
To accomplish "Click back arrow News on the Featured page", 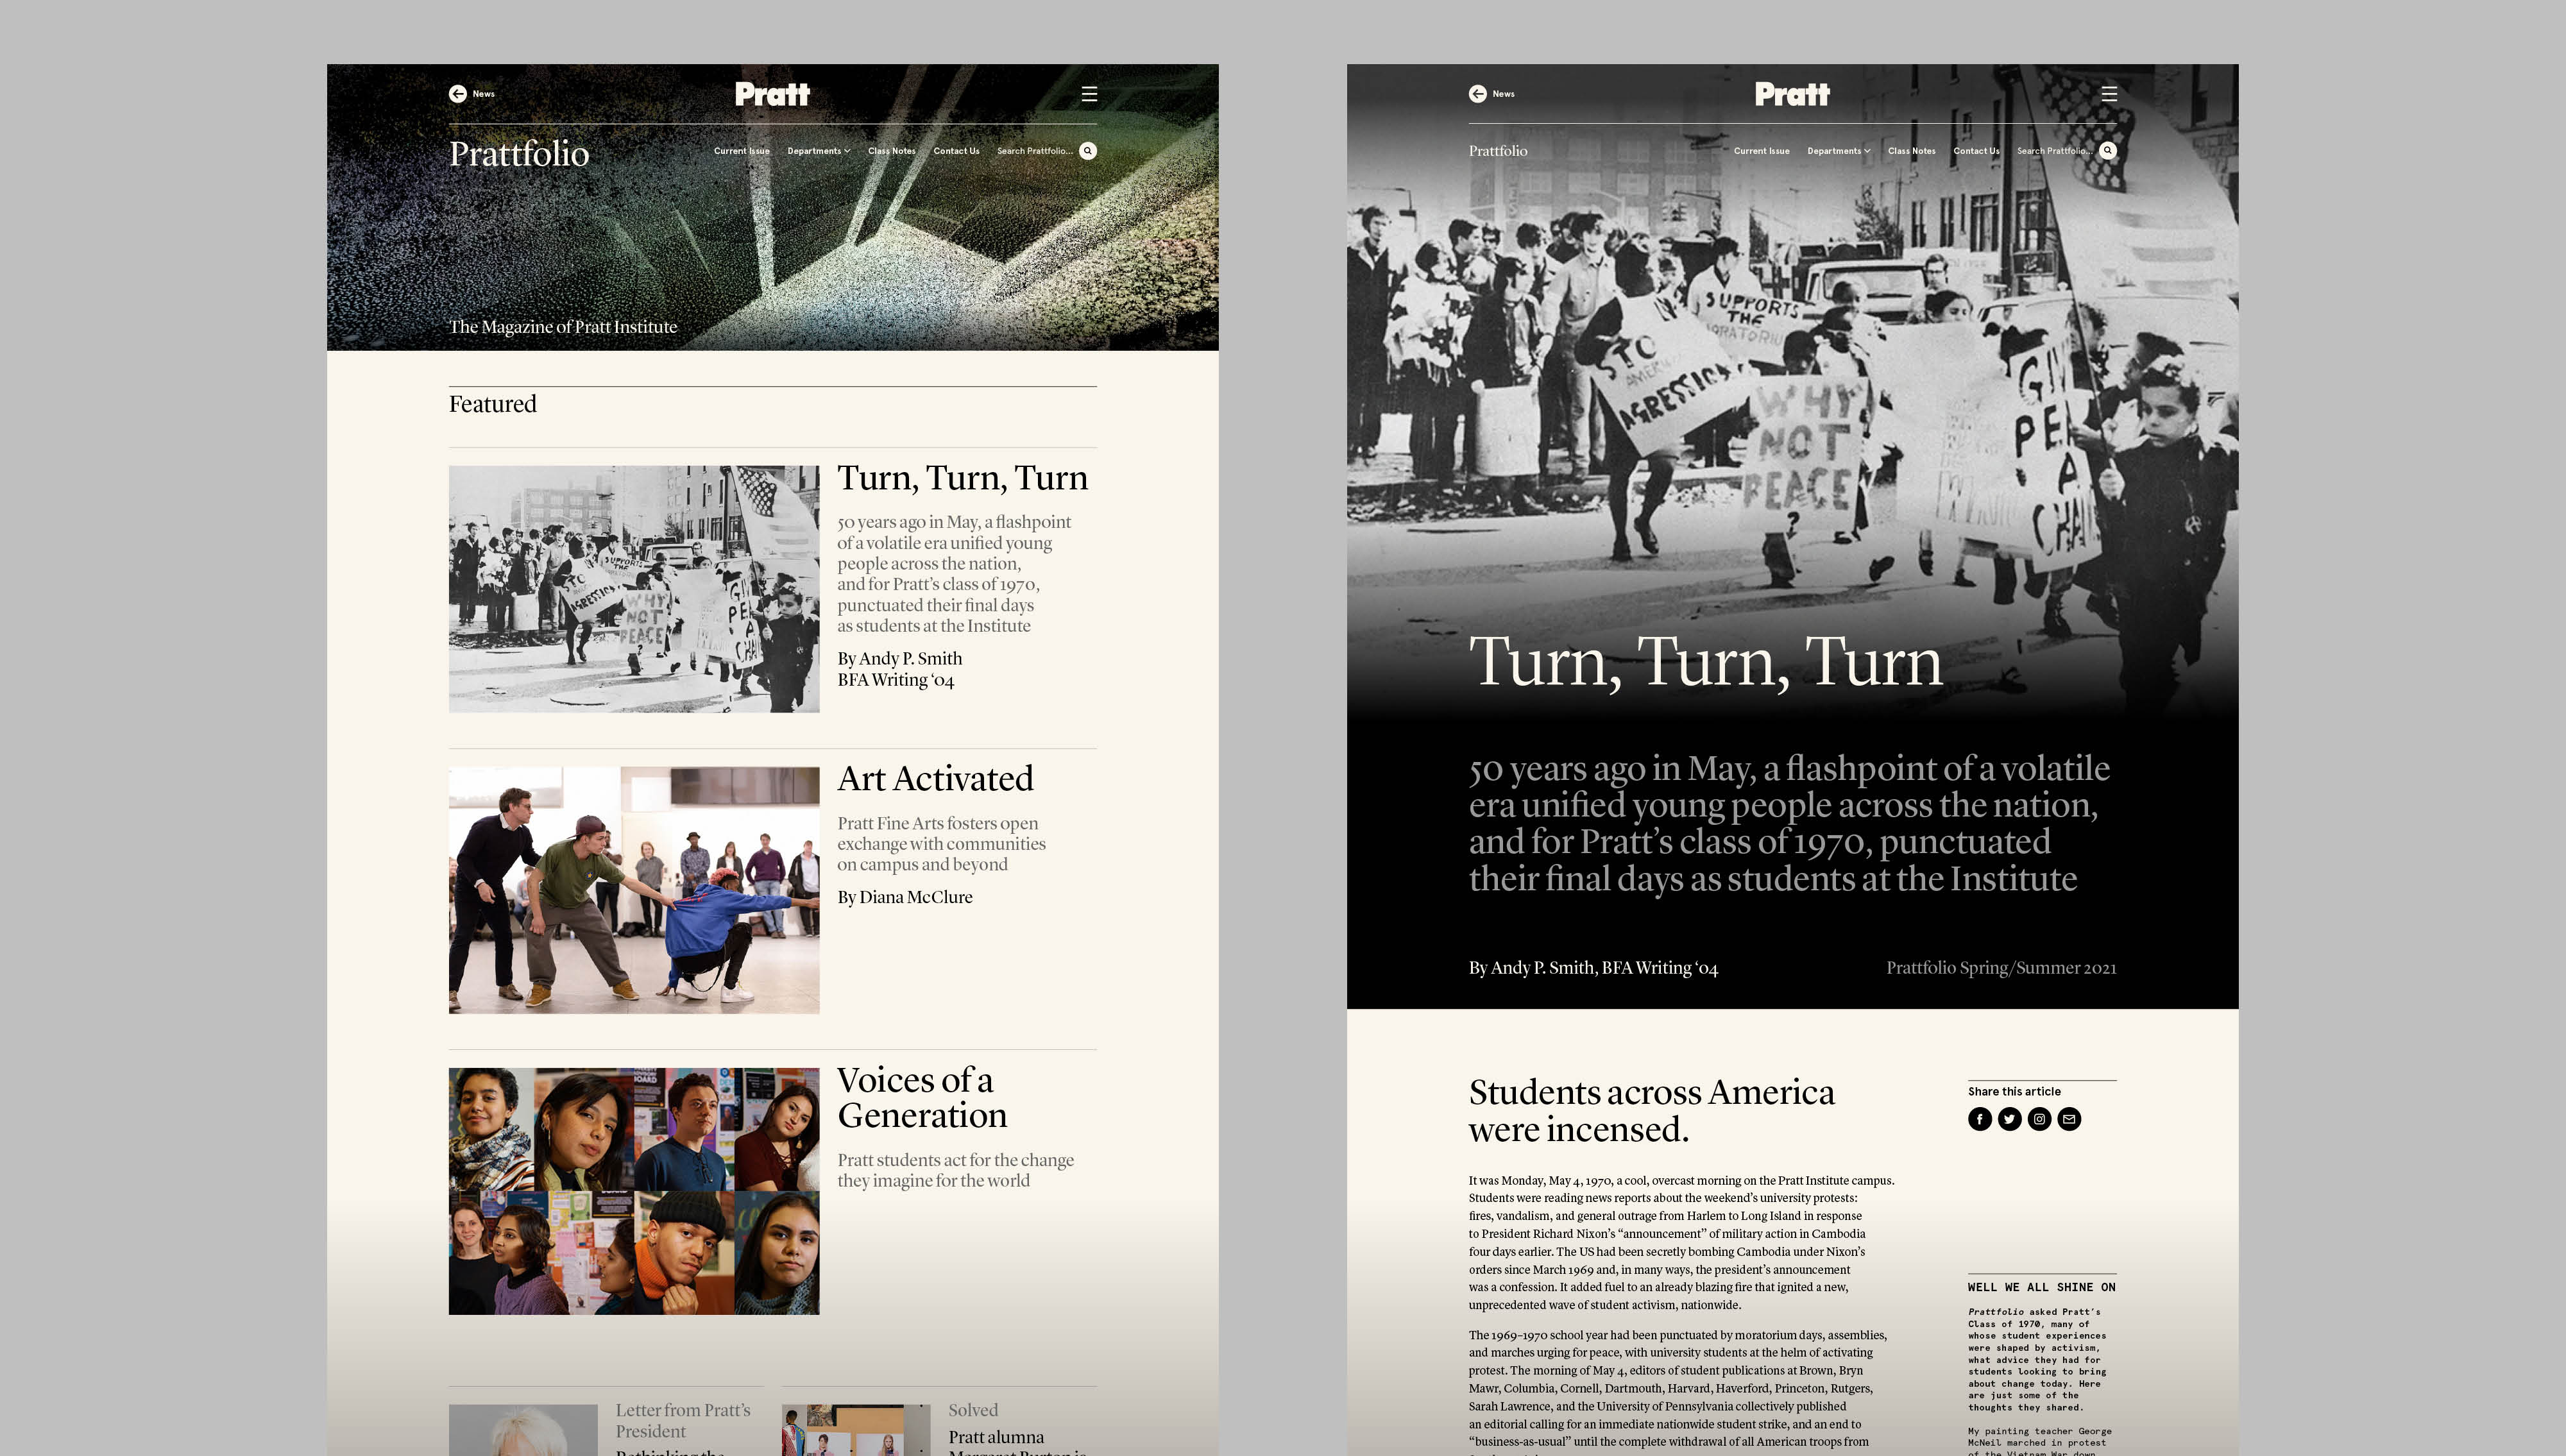I will (x=458, y=94).
